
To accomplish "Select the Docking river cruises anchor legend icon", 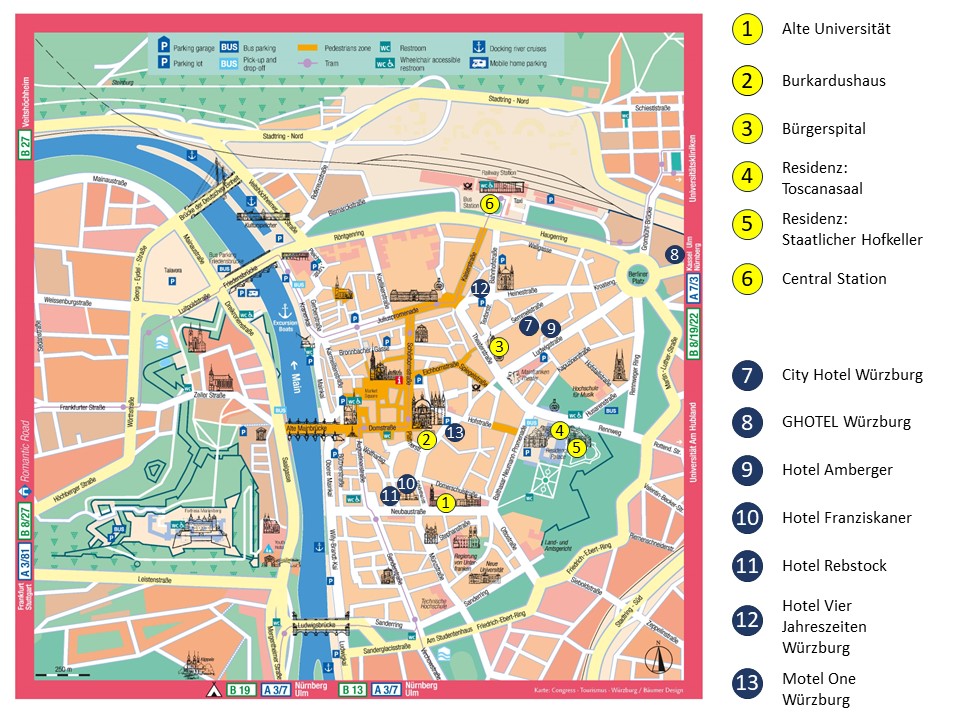I will point(478,46).
